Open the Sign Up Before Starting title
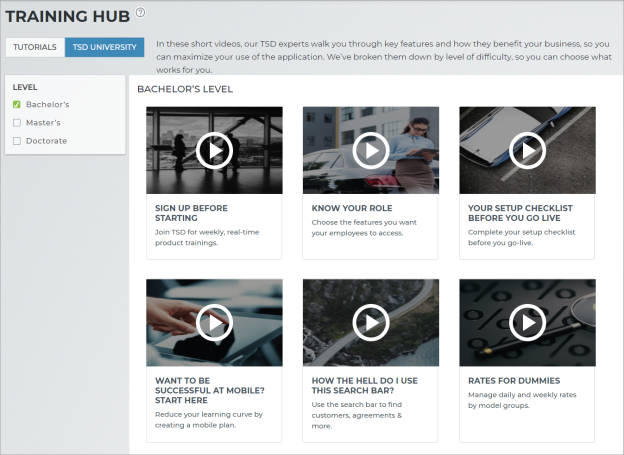The width and height of the screenshot is (624, 455). (191, 213)
